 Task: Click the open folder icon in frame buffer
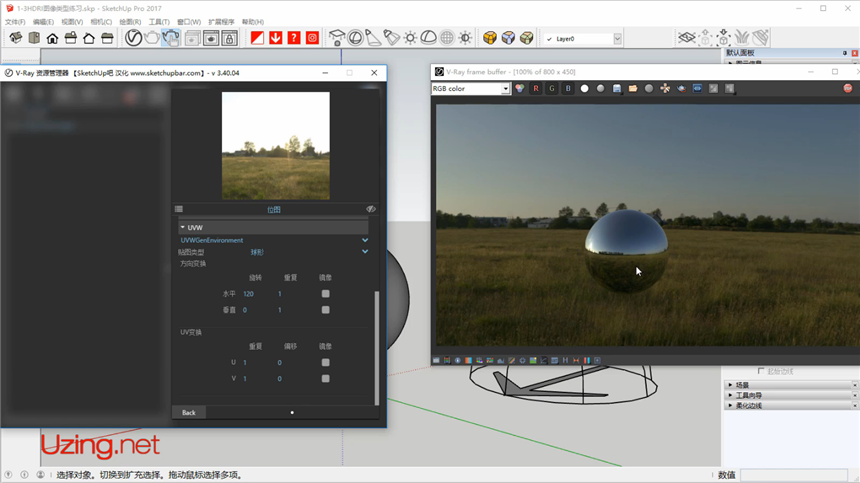633,89
